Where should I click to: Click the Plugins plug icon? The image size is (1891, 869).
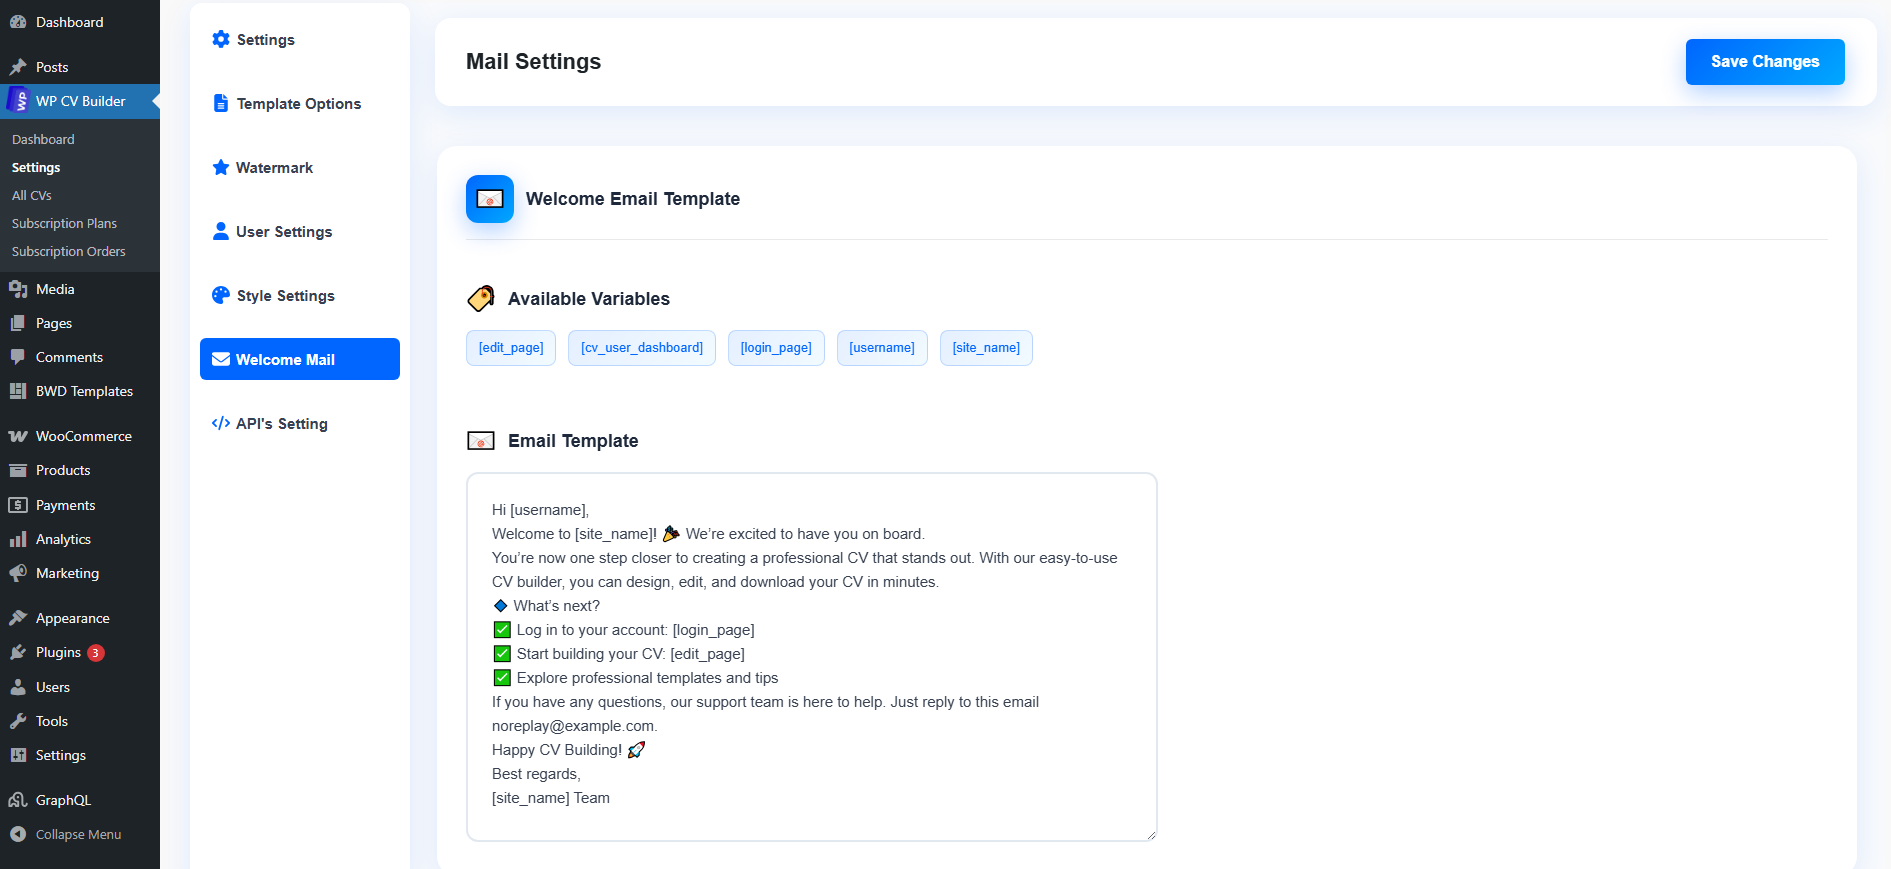click(18, 652)
